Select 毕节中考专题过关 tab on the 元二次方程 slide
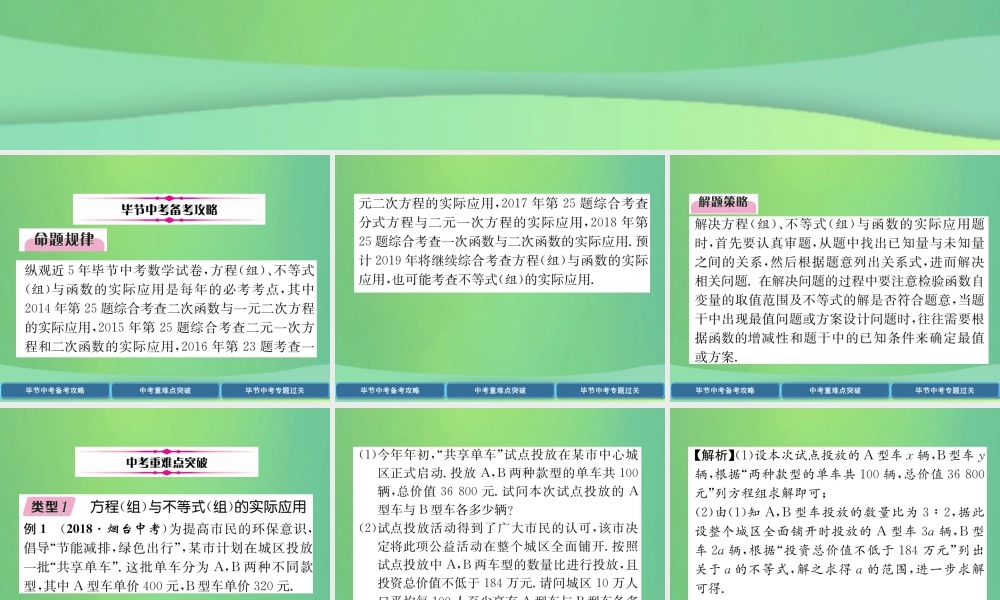This screenshot has width=1000, height=600. tap(610, 390)
